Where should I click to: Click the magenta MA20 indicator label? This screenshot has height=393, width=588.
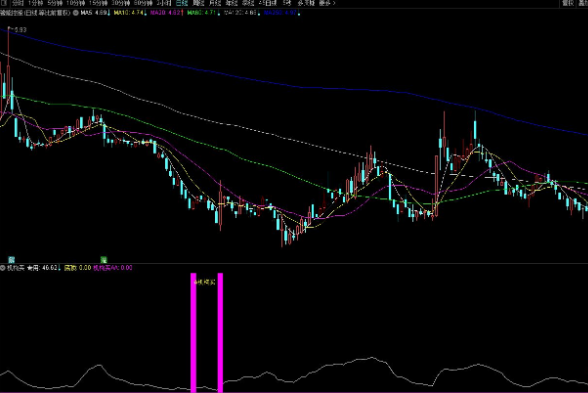click(166, 13)
